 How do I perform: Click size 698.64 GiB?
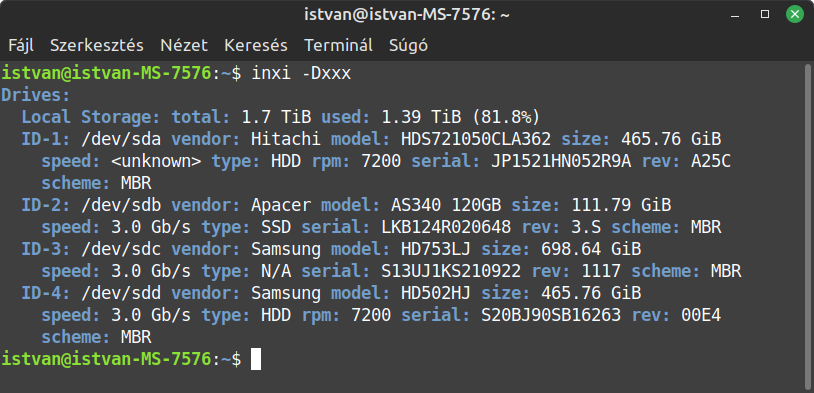click(591, 249)
